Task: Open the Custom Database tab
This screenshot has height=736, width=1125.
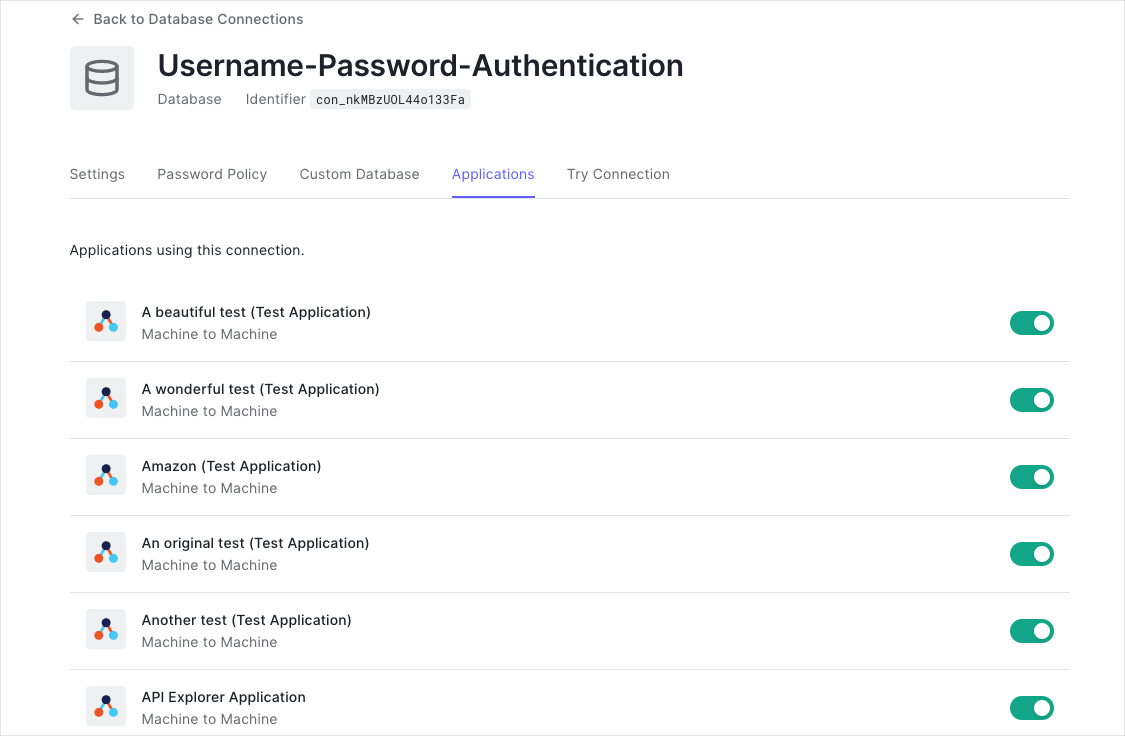Action: (359, 174)
